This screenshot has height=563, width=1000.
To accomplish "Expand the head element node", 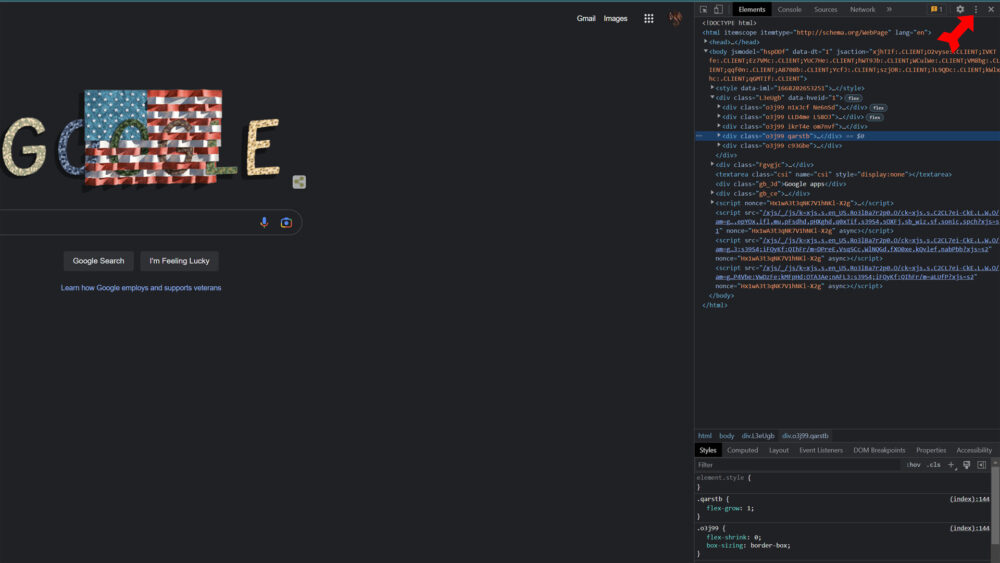I will click(x=706, y=42).
